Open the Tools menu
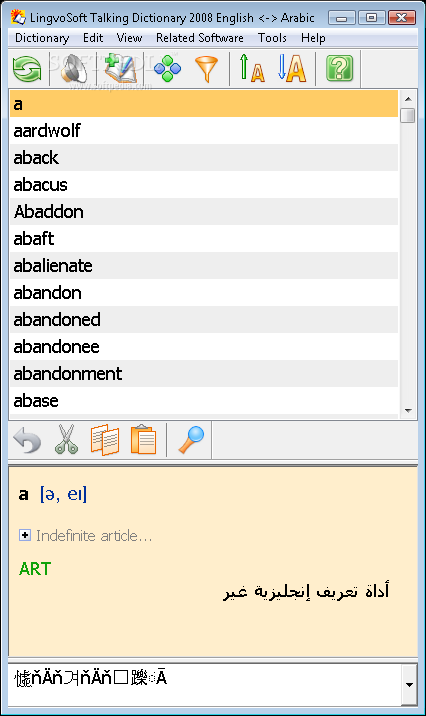The width and height of the screenshot is (426, 716). (x=272, y=38)
